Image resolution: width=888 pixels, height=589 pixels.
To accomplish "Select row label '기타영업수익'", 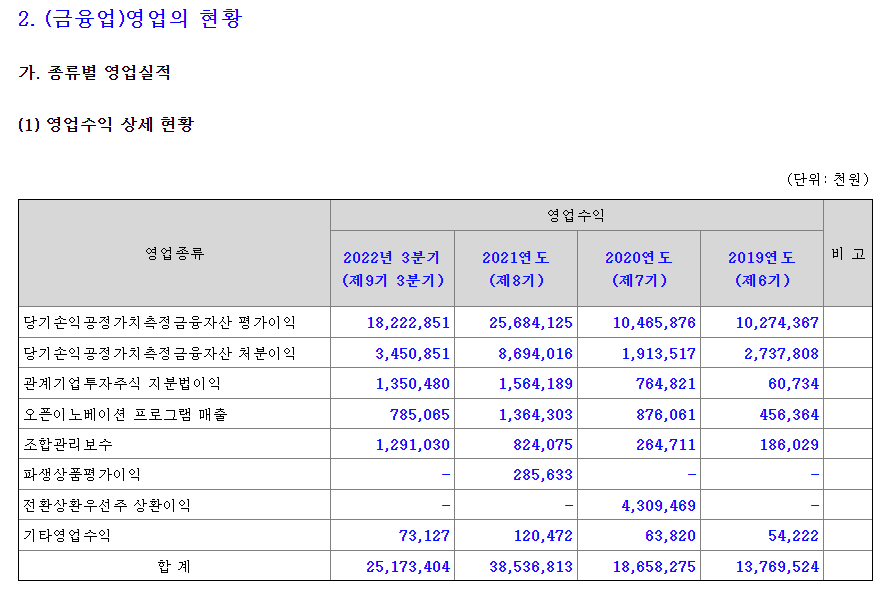I will (x=67, y=535).
